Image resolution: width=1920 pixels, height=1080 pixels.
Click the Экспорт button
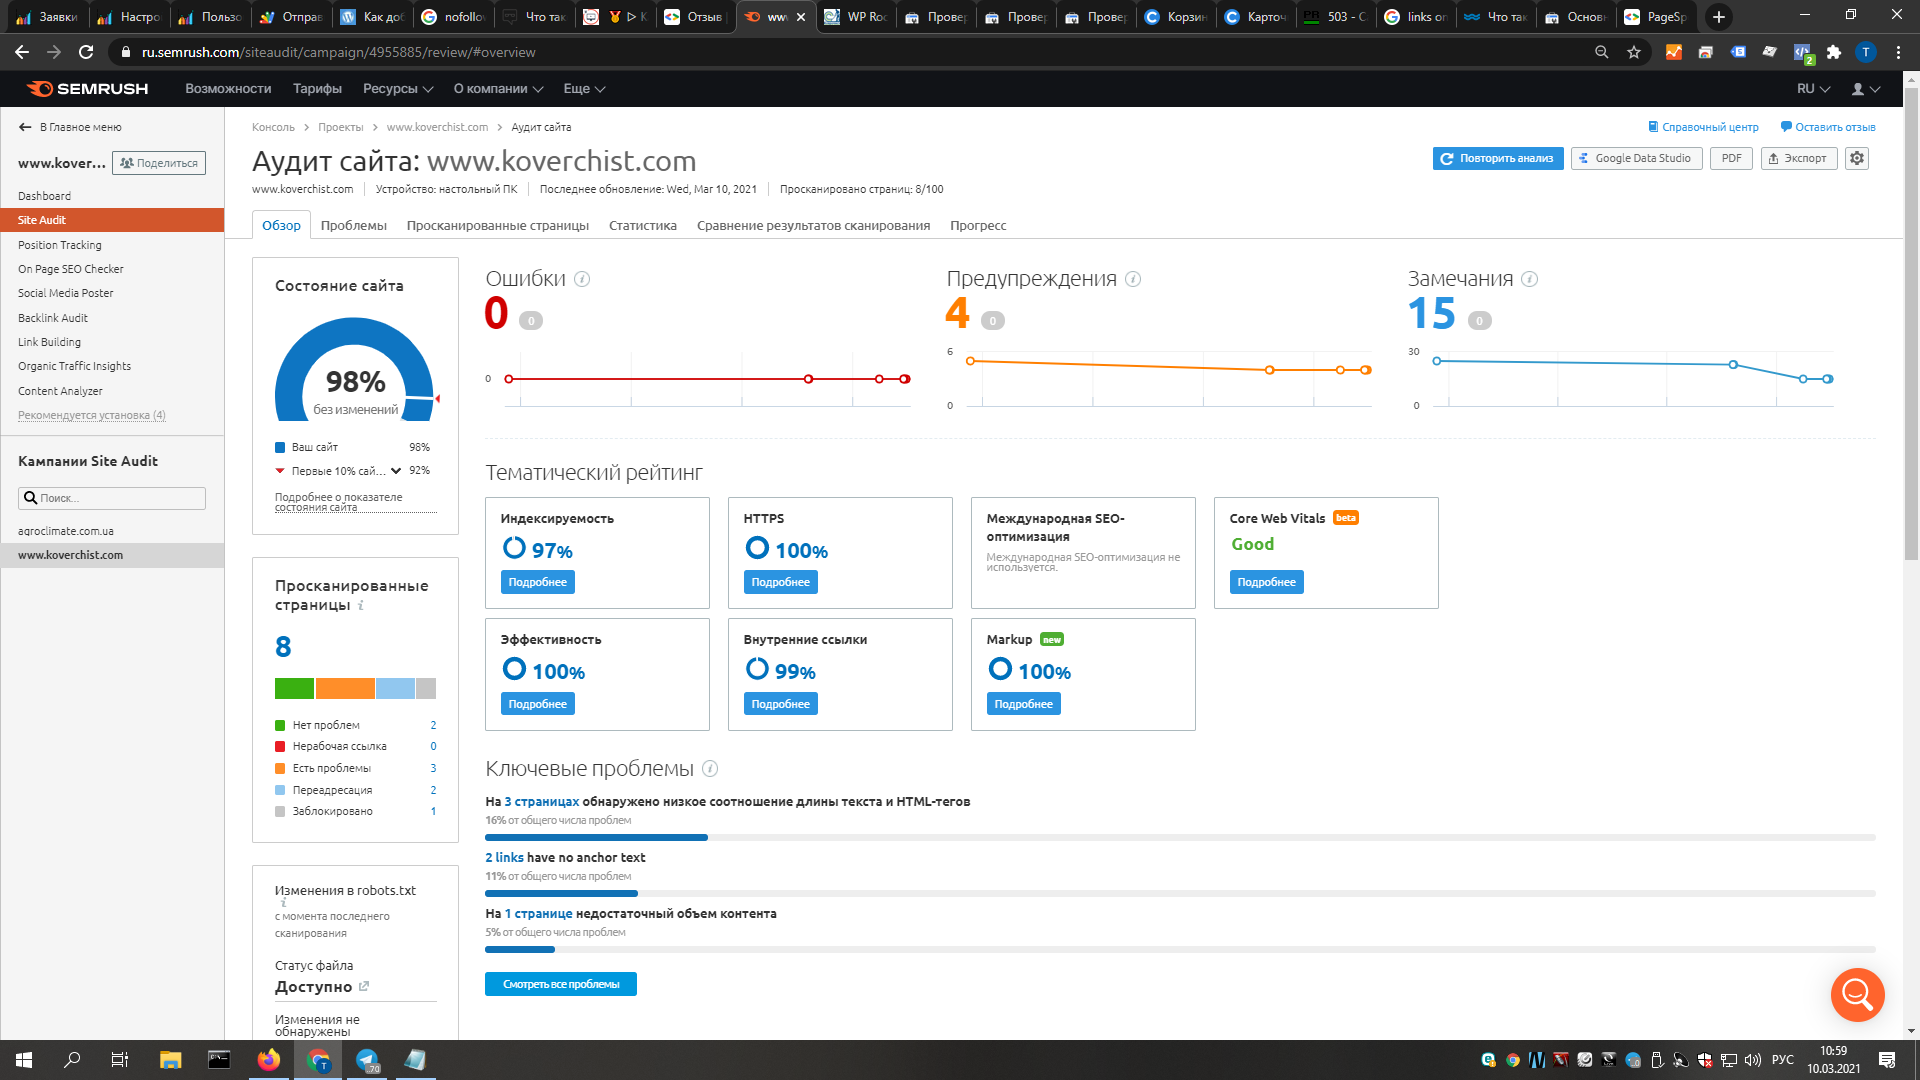1799,158
